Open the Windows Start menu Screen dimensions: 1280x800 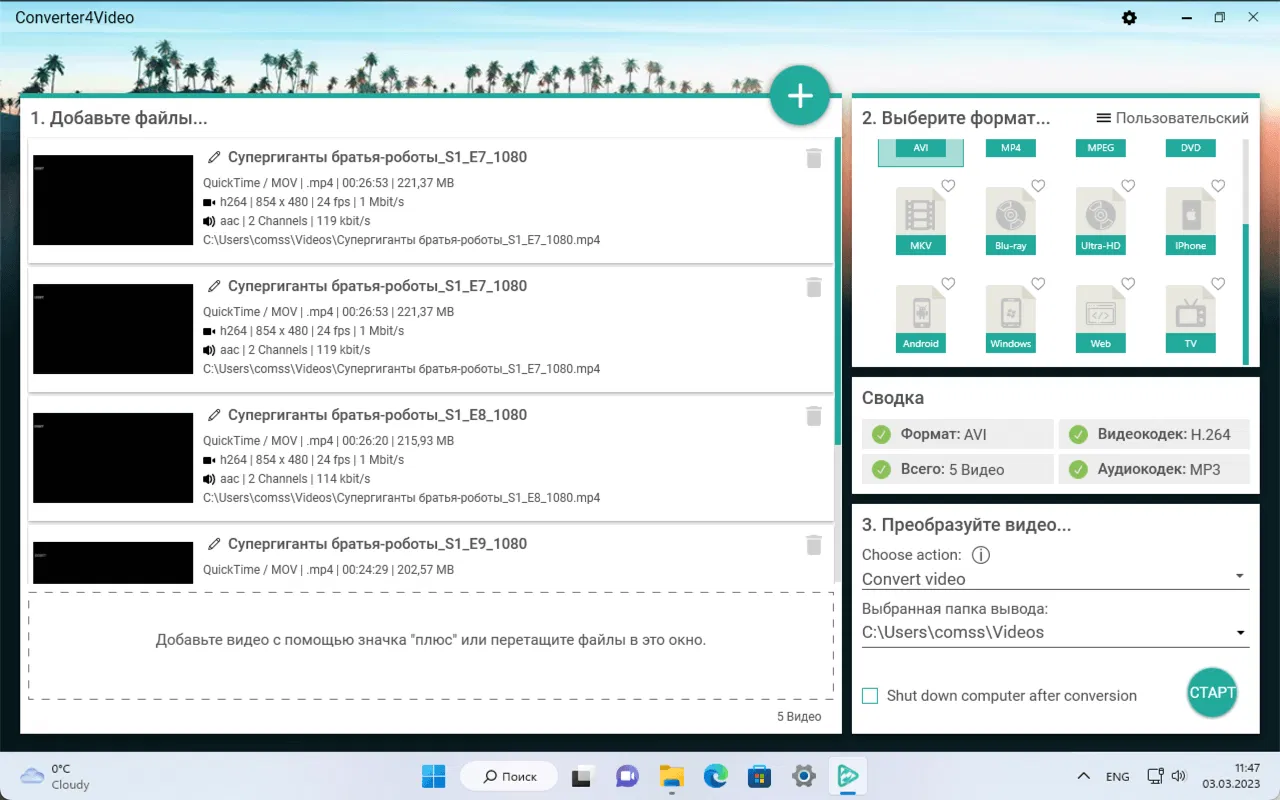click(434, 776)
